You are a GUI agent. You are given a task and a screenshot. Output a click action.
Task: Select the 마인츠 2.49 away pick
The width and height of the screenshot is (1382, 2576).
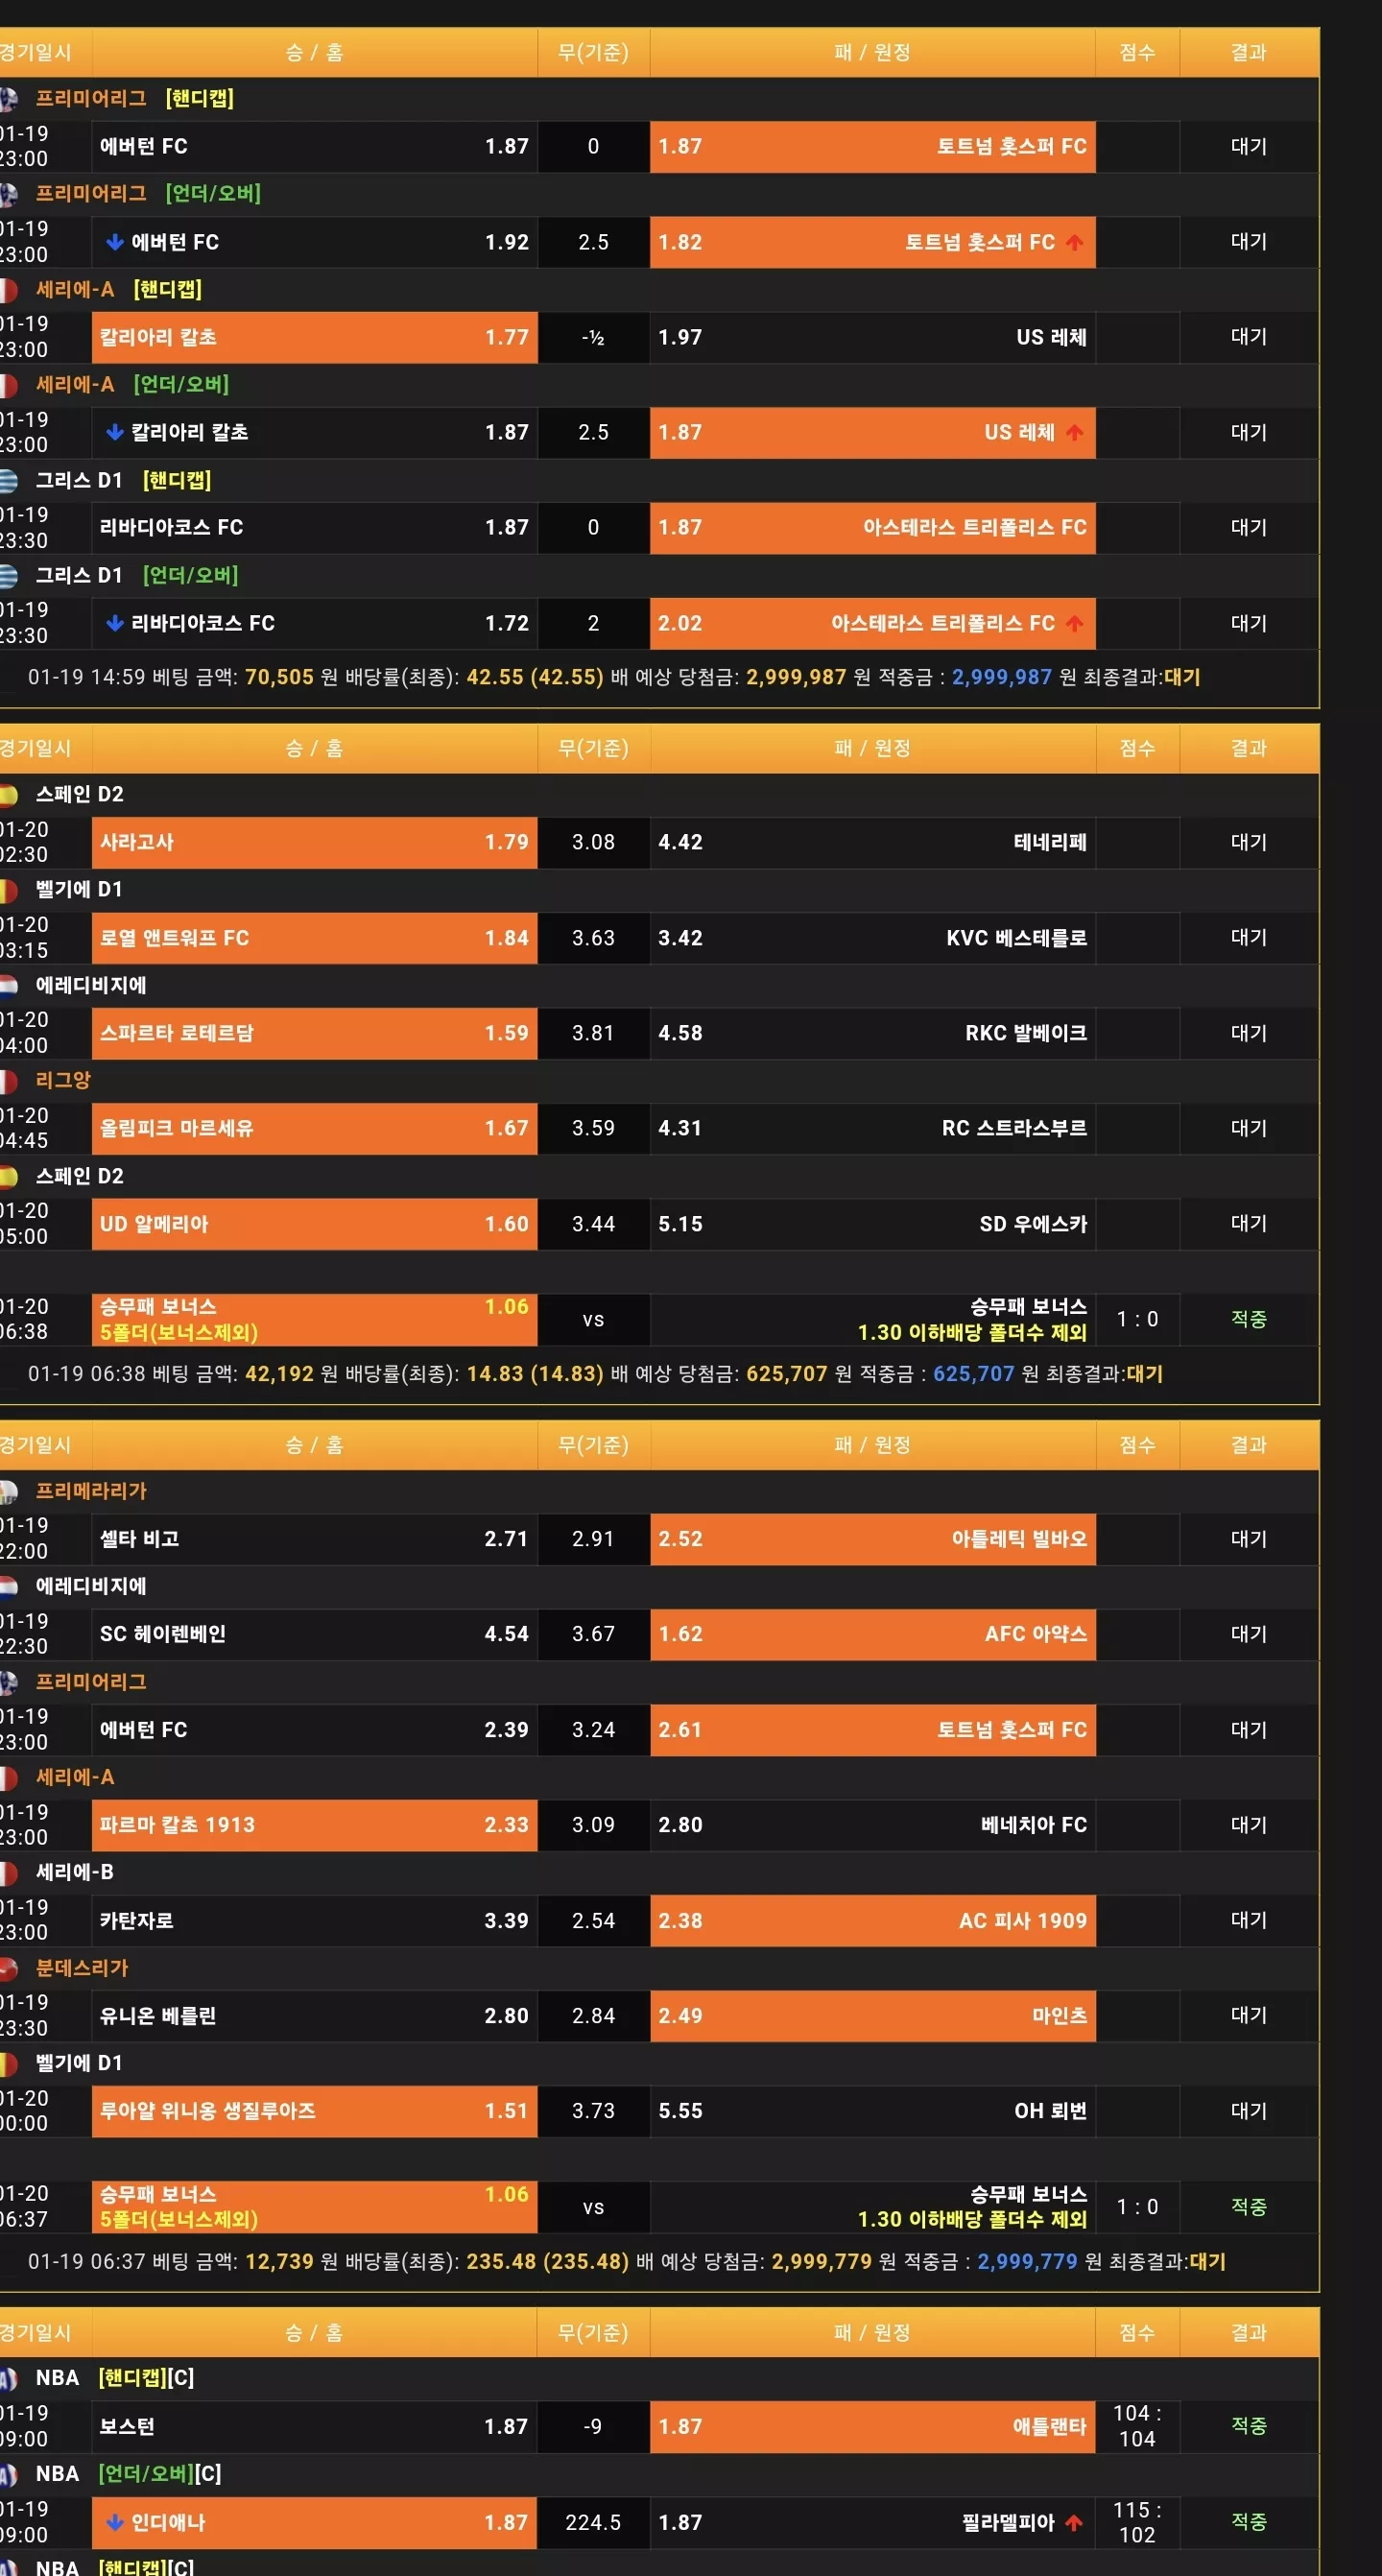[872, 2016]
